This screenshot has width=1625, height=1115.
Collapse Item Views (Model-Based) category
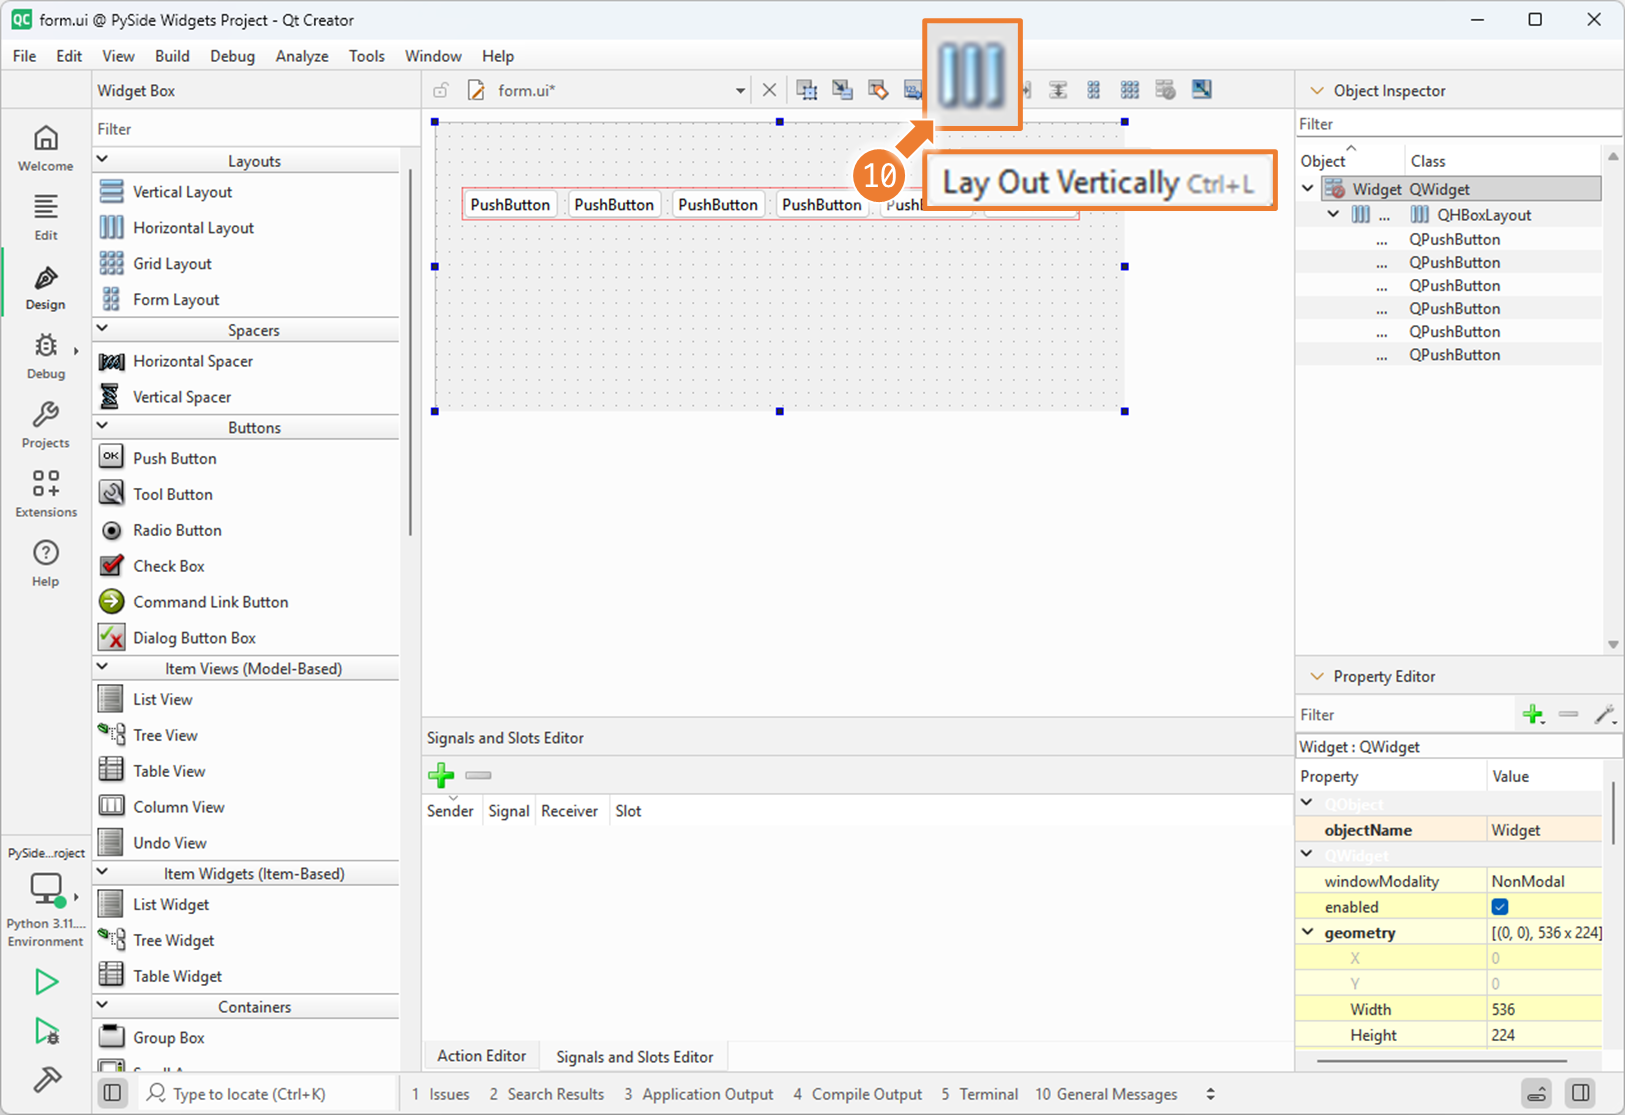103,667
